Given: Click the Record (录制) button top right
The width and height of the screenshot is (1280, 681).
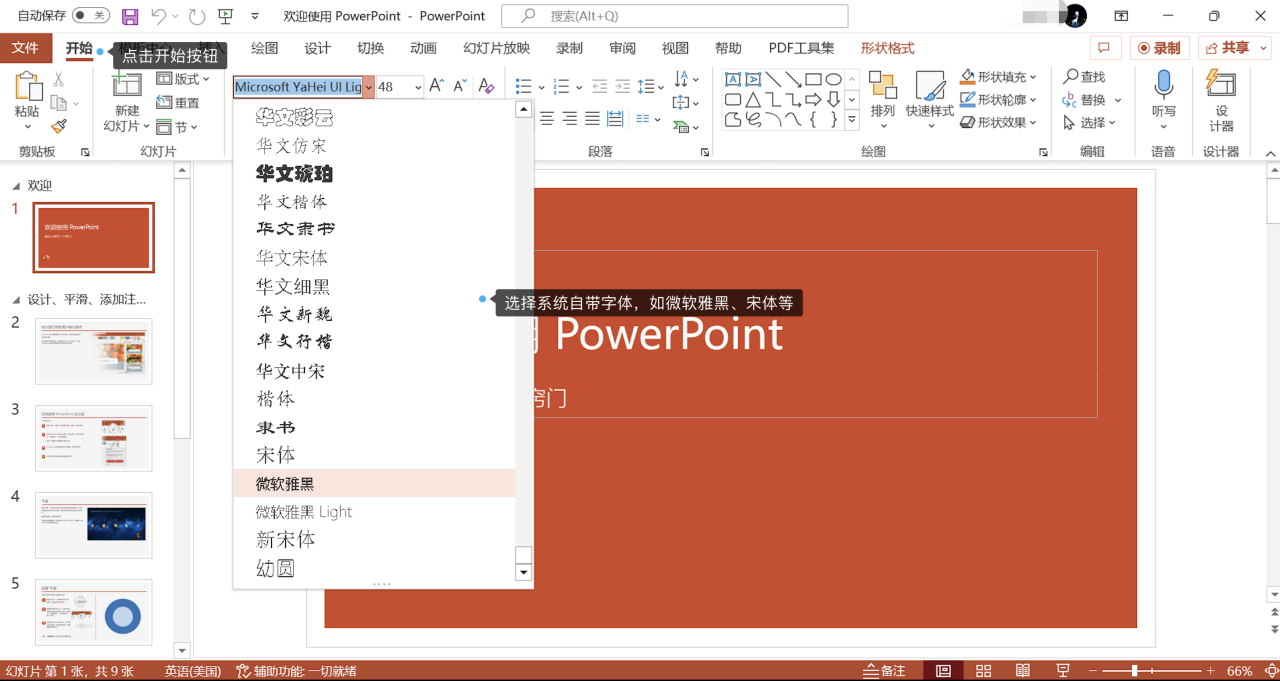Looking at the screenshot, I should 1159,48.
